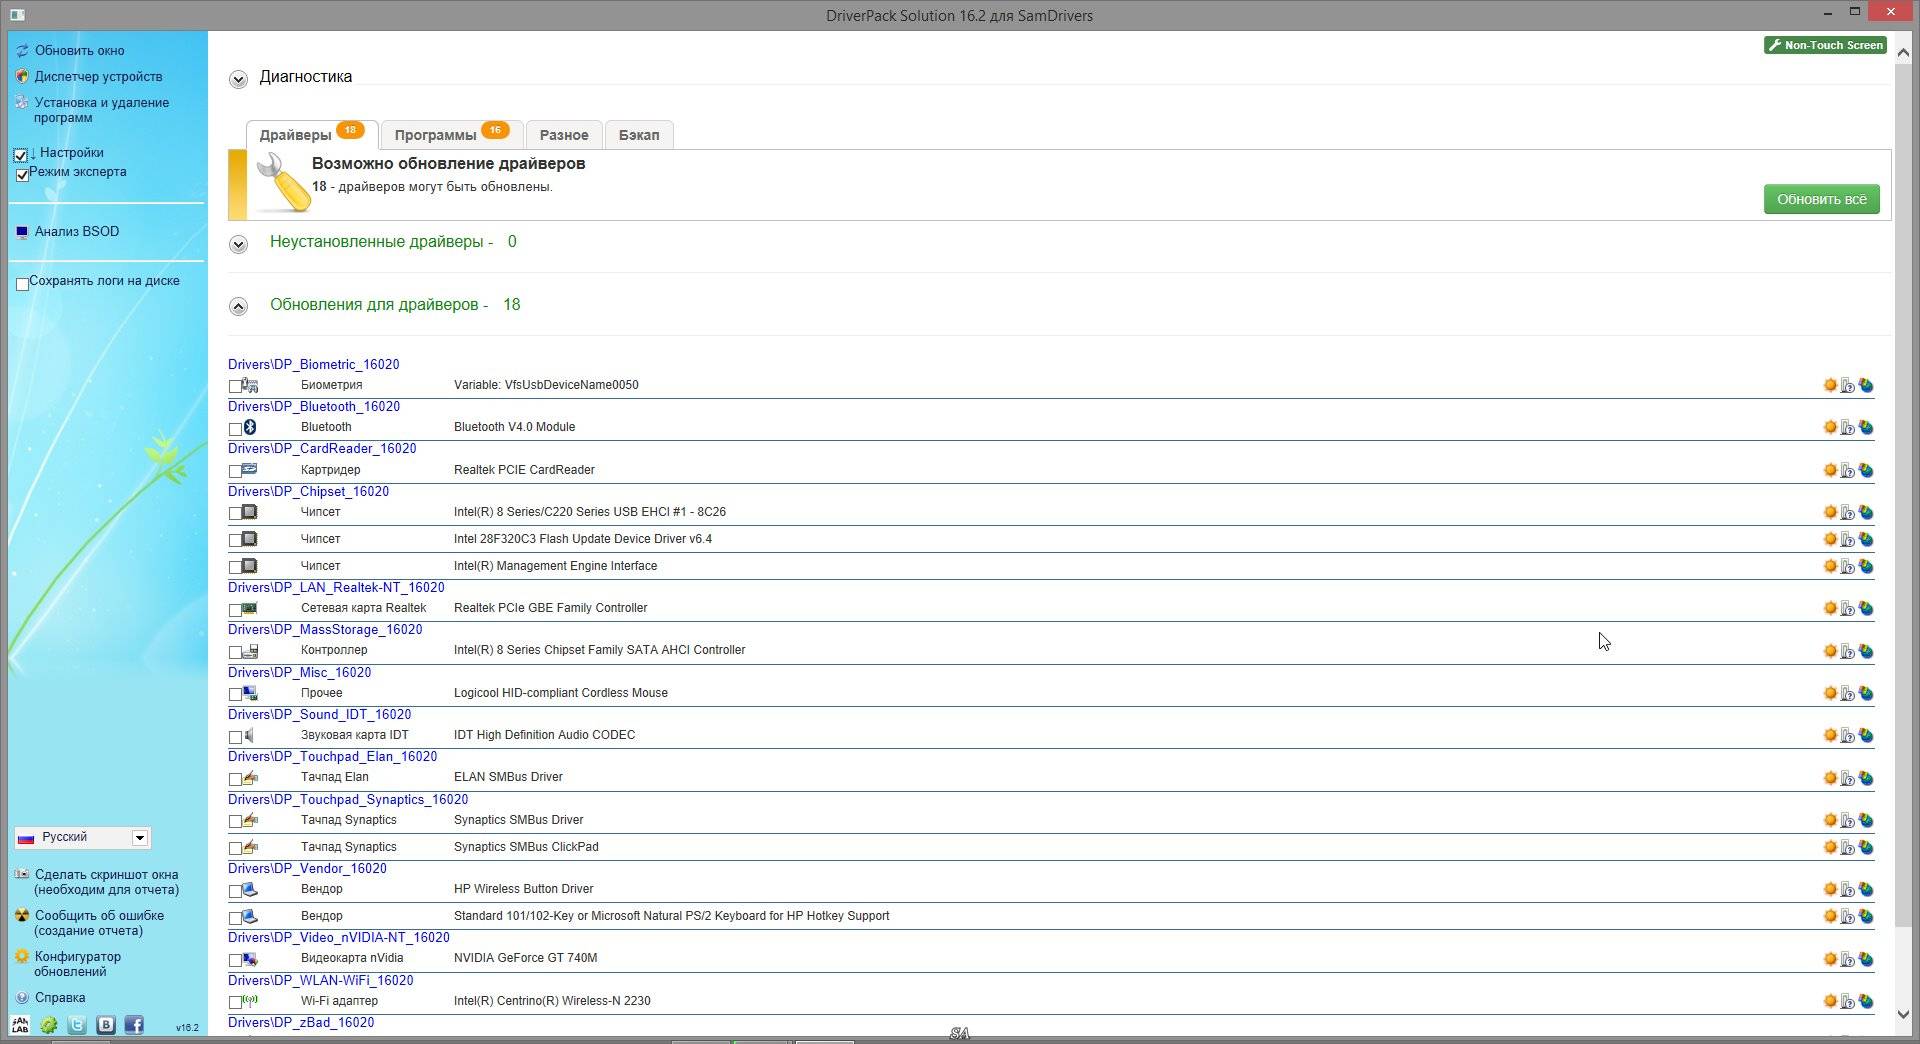Open Анализ BSOD

click(77, 231)
